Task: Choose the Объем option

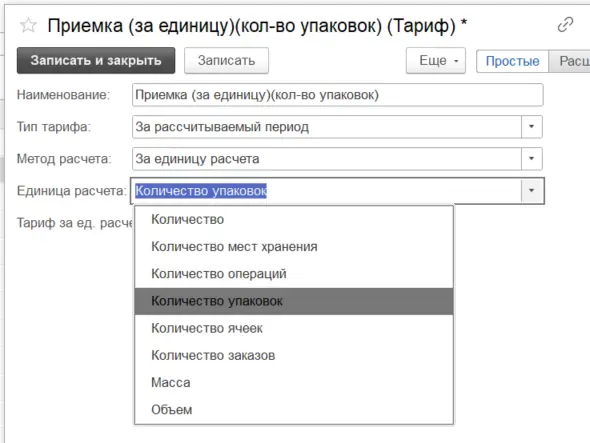Action: tap(294, 410)
